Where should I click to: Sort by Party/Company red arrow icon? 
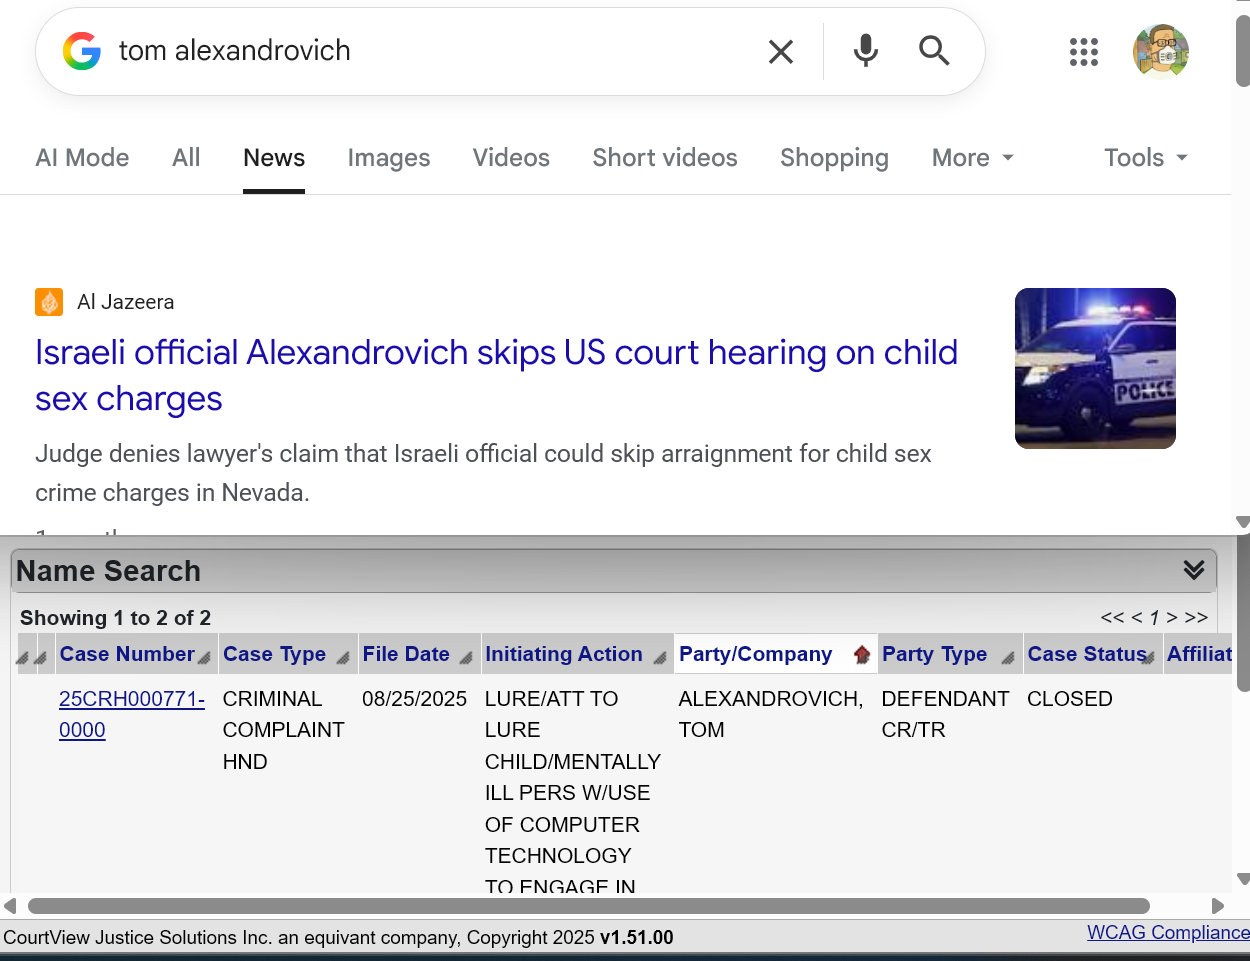(x=862, y=655)
